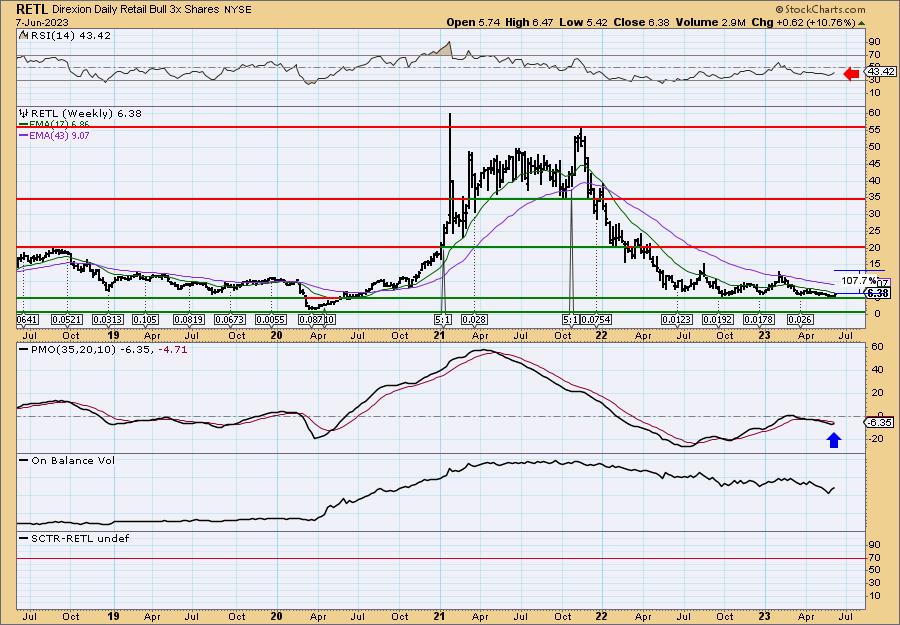
Task: Click the 0.0123 dividend marker
Action: (677, 319)
